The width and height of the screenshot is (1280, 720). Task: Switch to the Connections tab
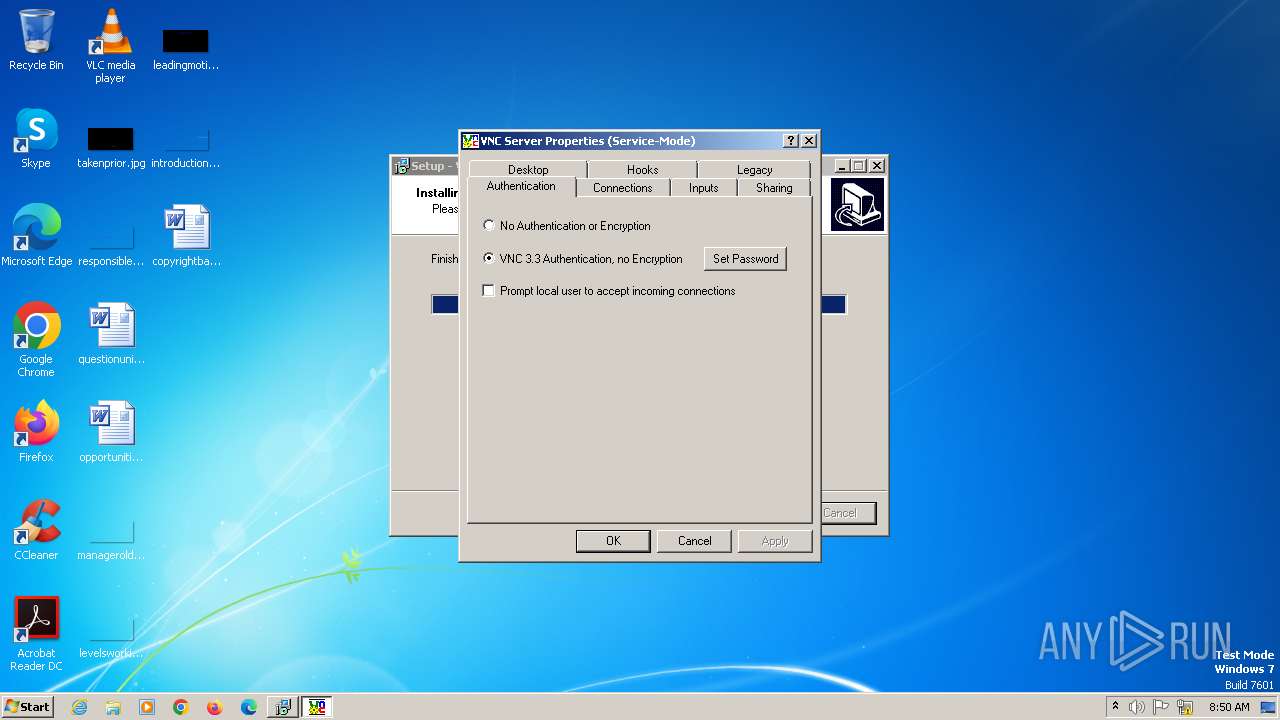(x=622, y=187)
